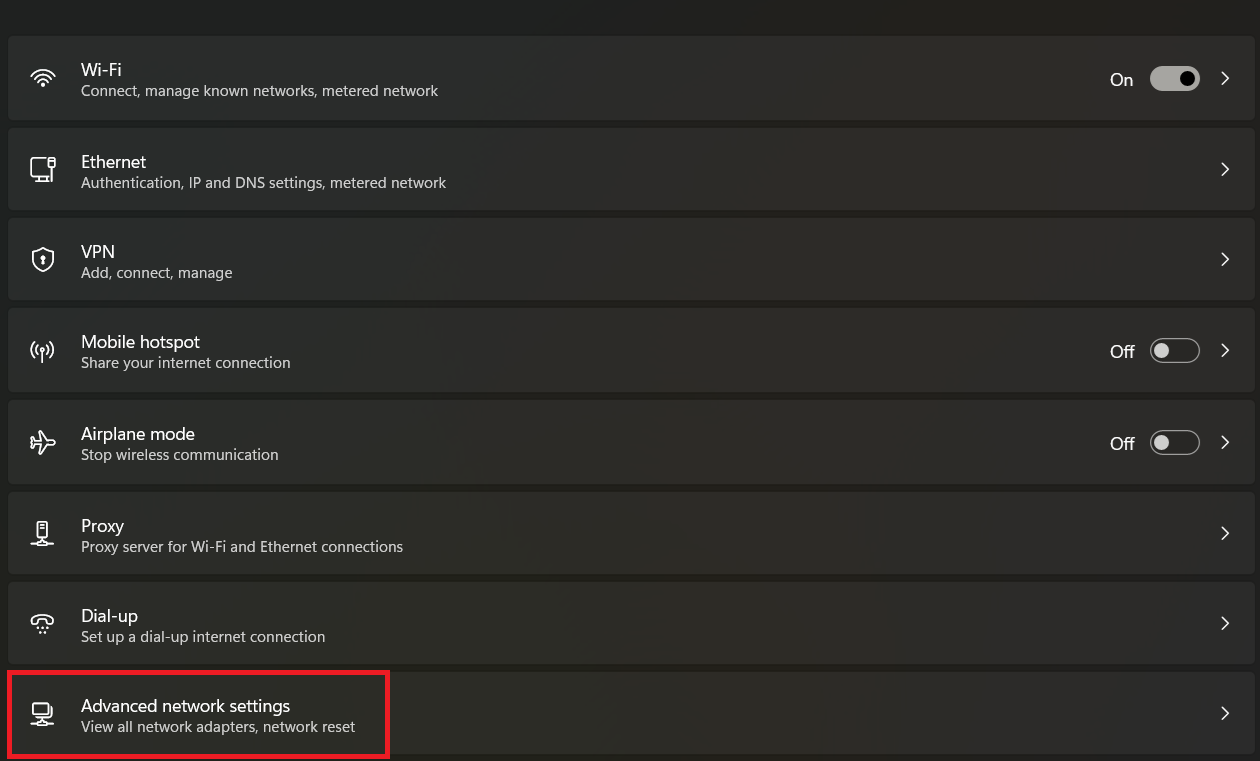Click the Airplane mode row chevron

(x=1225, y=442)
